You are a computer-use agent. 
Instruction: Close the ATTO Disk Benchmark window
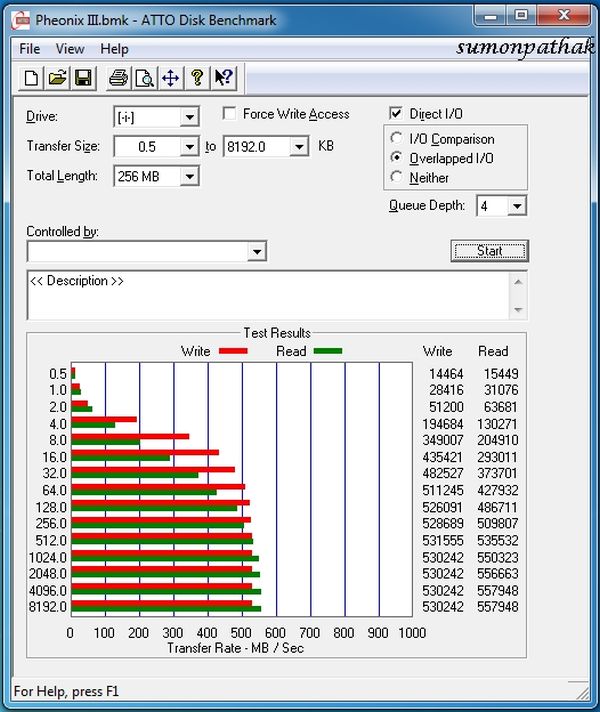tap(564, 16)
